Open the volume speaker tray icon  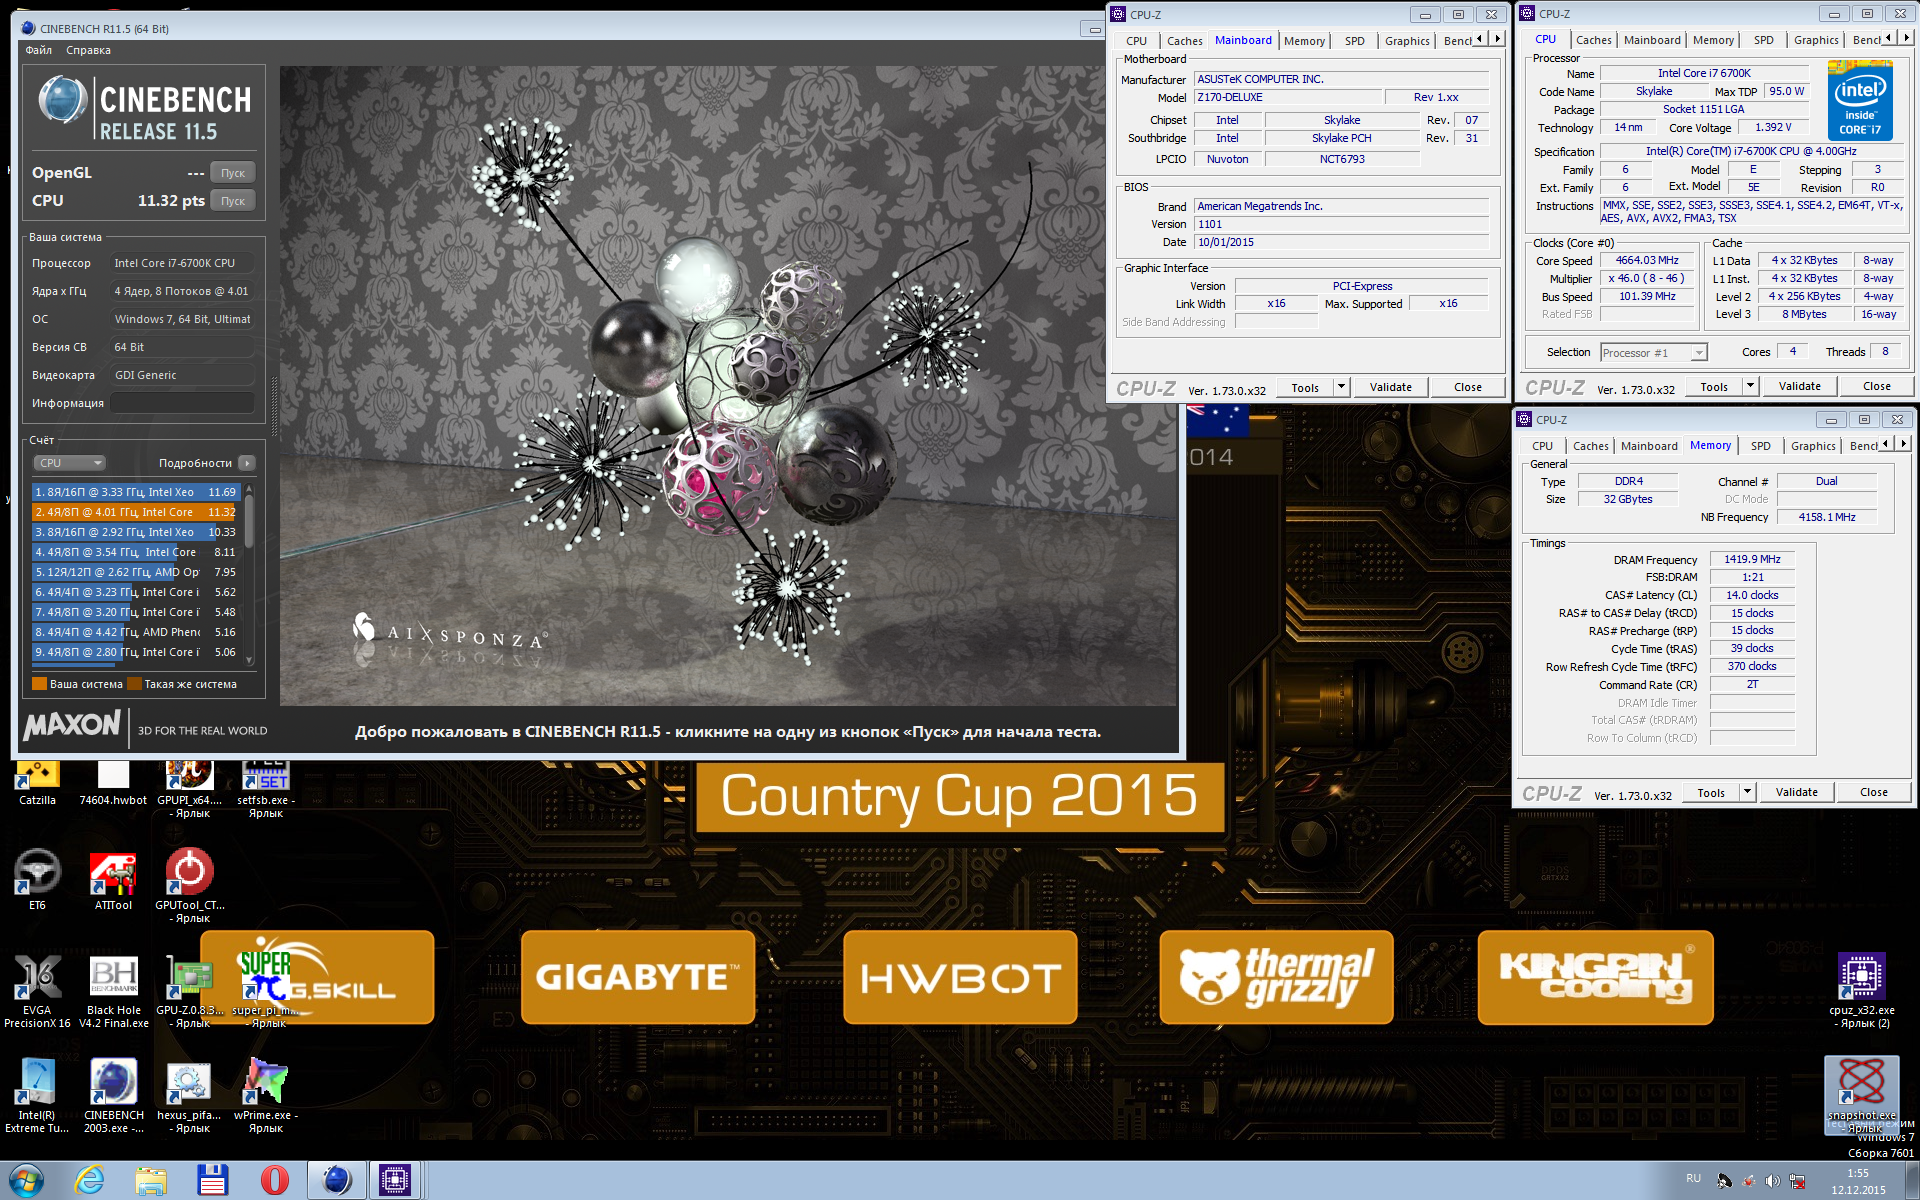(1772, 1181)
